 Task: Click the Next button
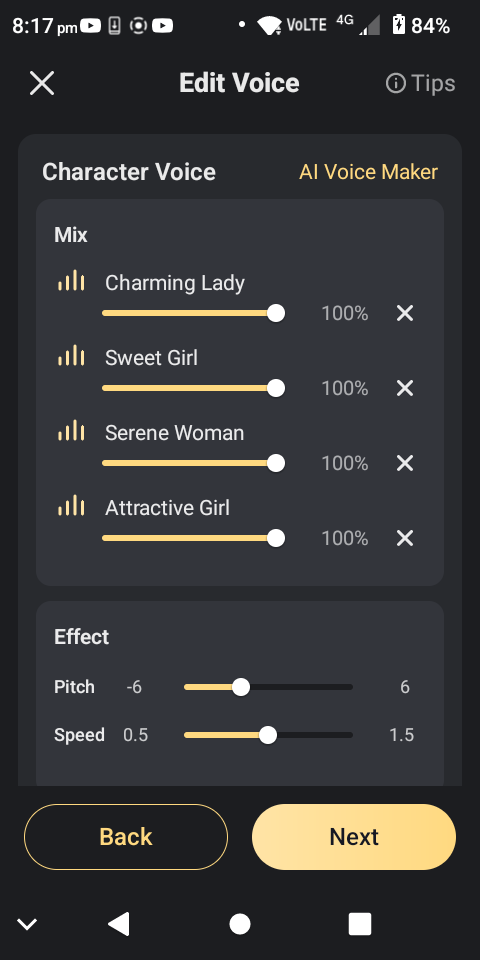click(354, 837)
